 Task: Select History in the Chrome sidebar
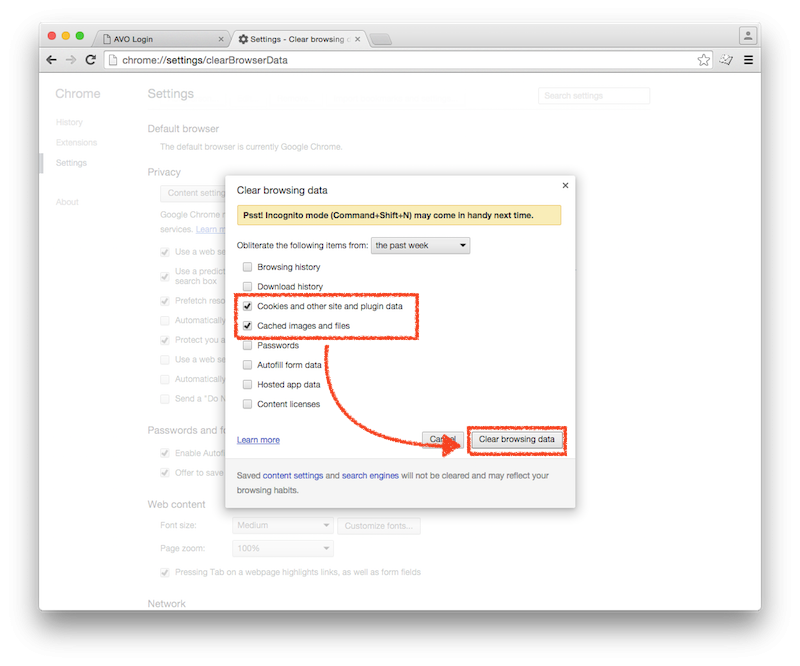coord(68,121)
